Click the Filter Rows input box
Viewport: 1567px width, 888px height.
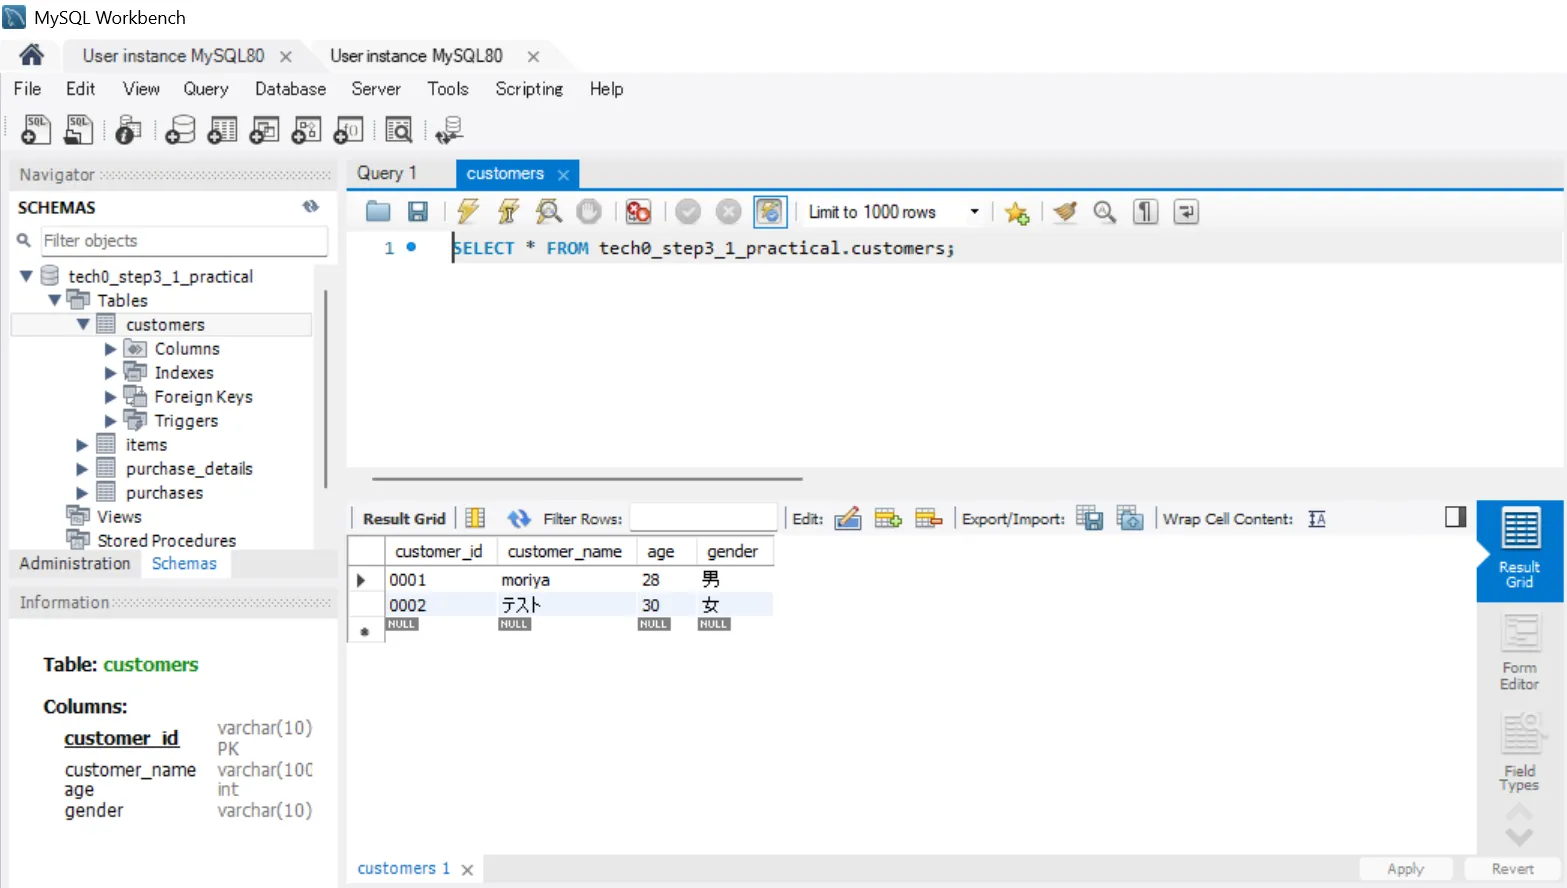703,518
